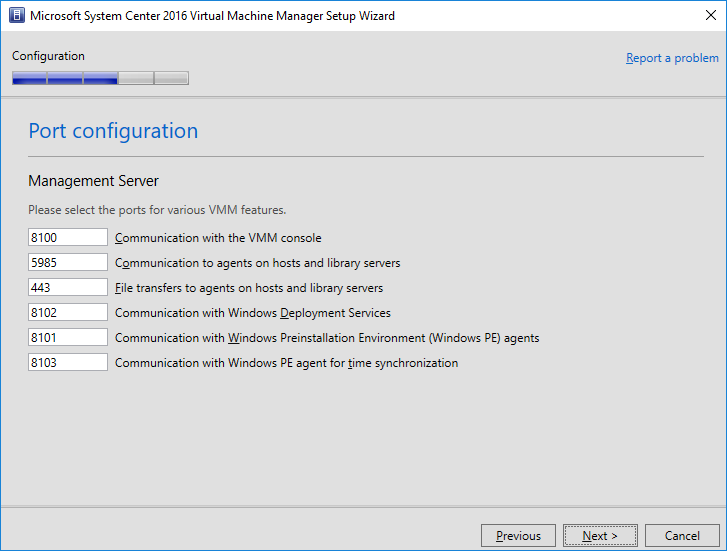Click the Configuration step label
727x551 pixels.
48,56
